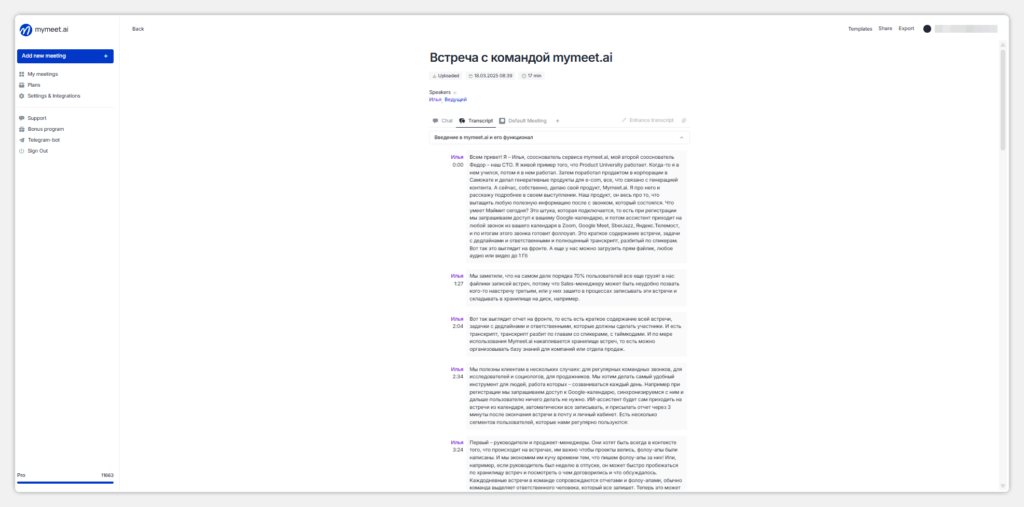Click the Add new meeting button
The height and width of the screenshot is (507, 1024).
(65, 56)
